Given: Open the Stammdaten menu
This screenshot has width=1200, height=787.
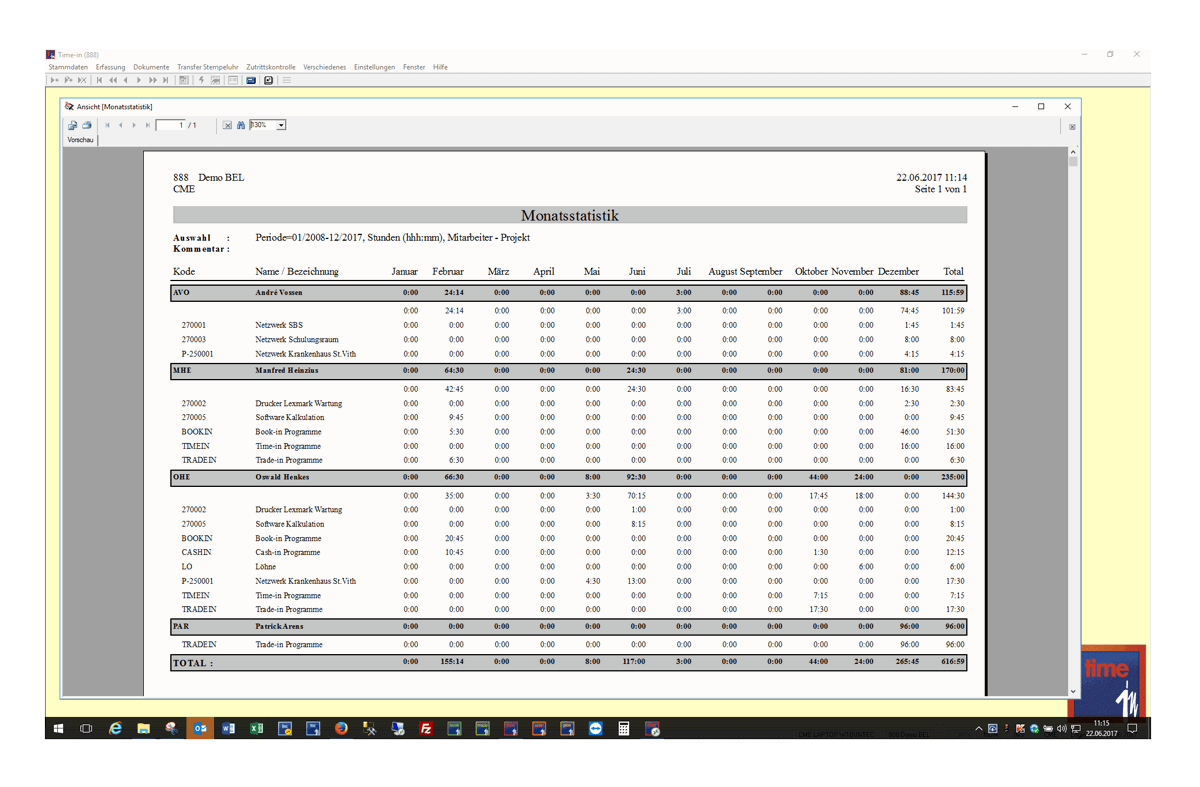Looking at the screenshot, I should point(68,67).
